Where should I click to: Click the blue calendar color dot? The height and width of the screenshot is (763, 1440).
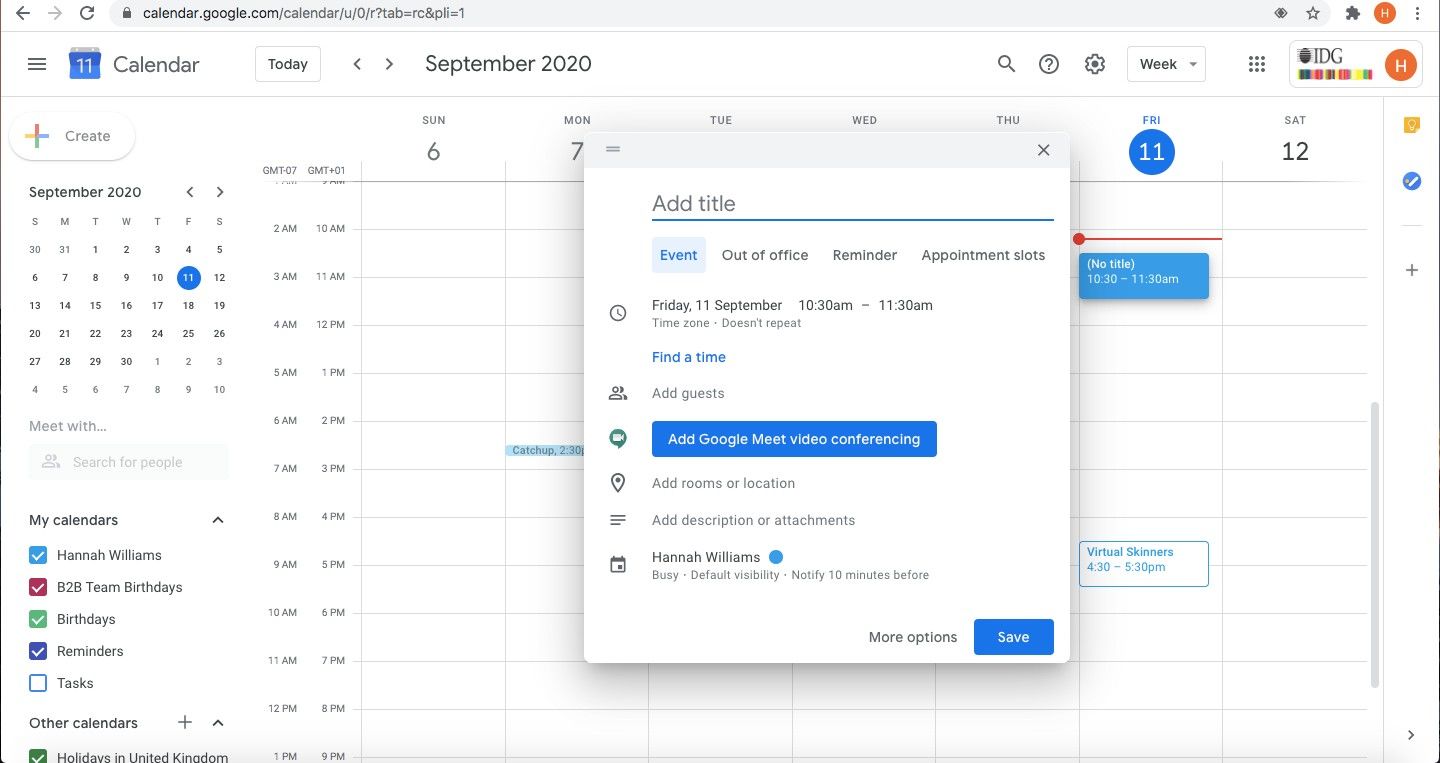point(775,557)
